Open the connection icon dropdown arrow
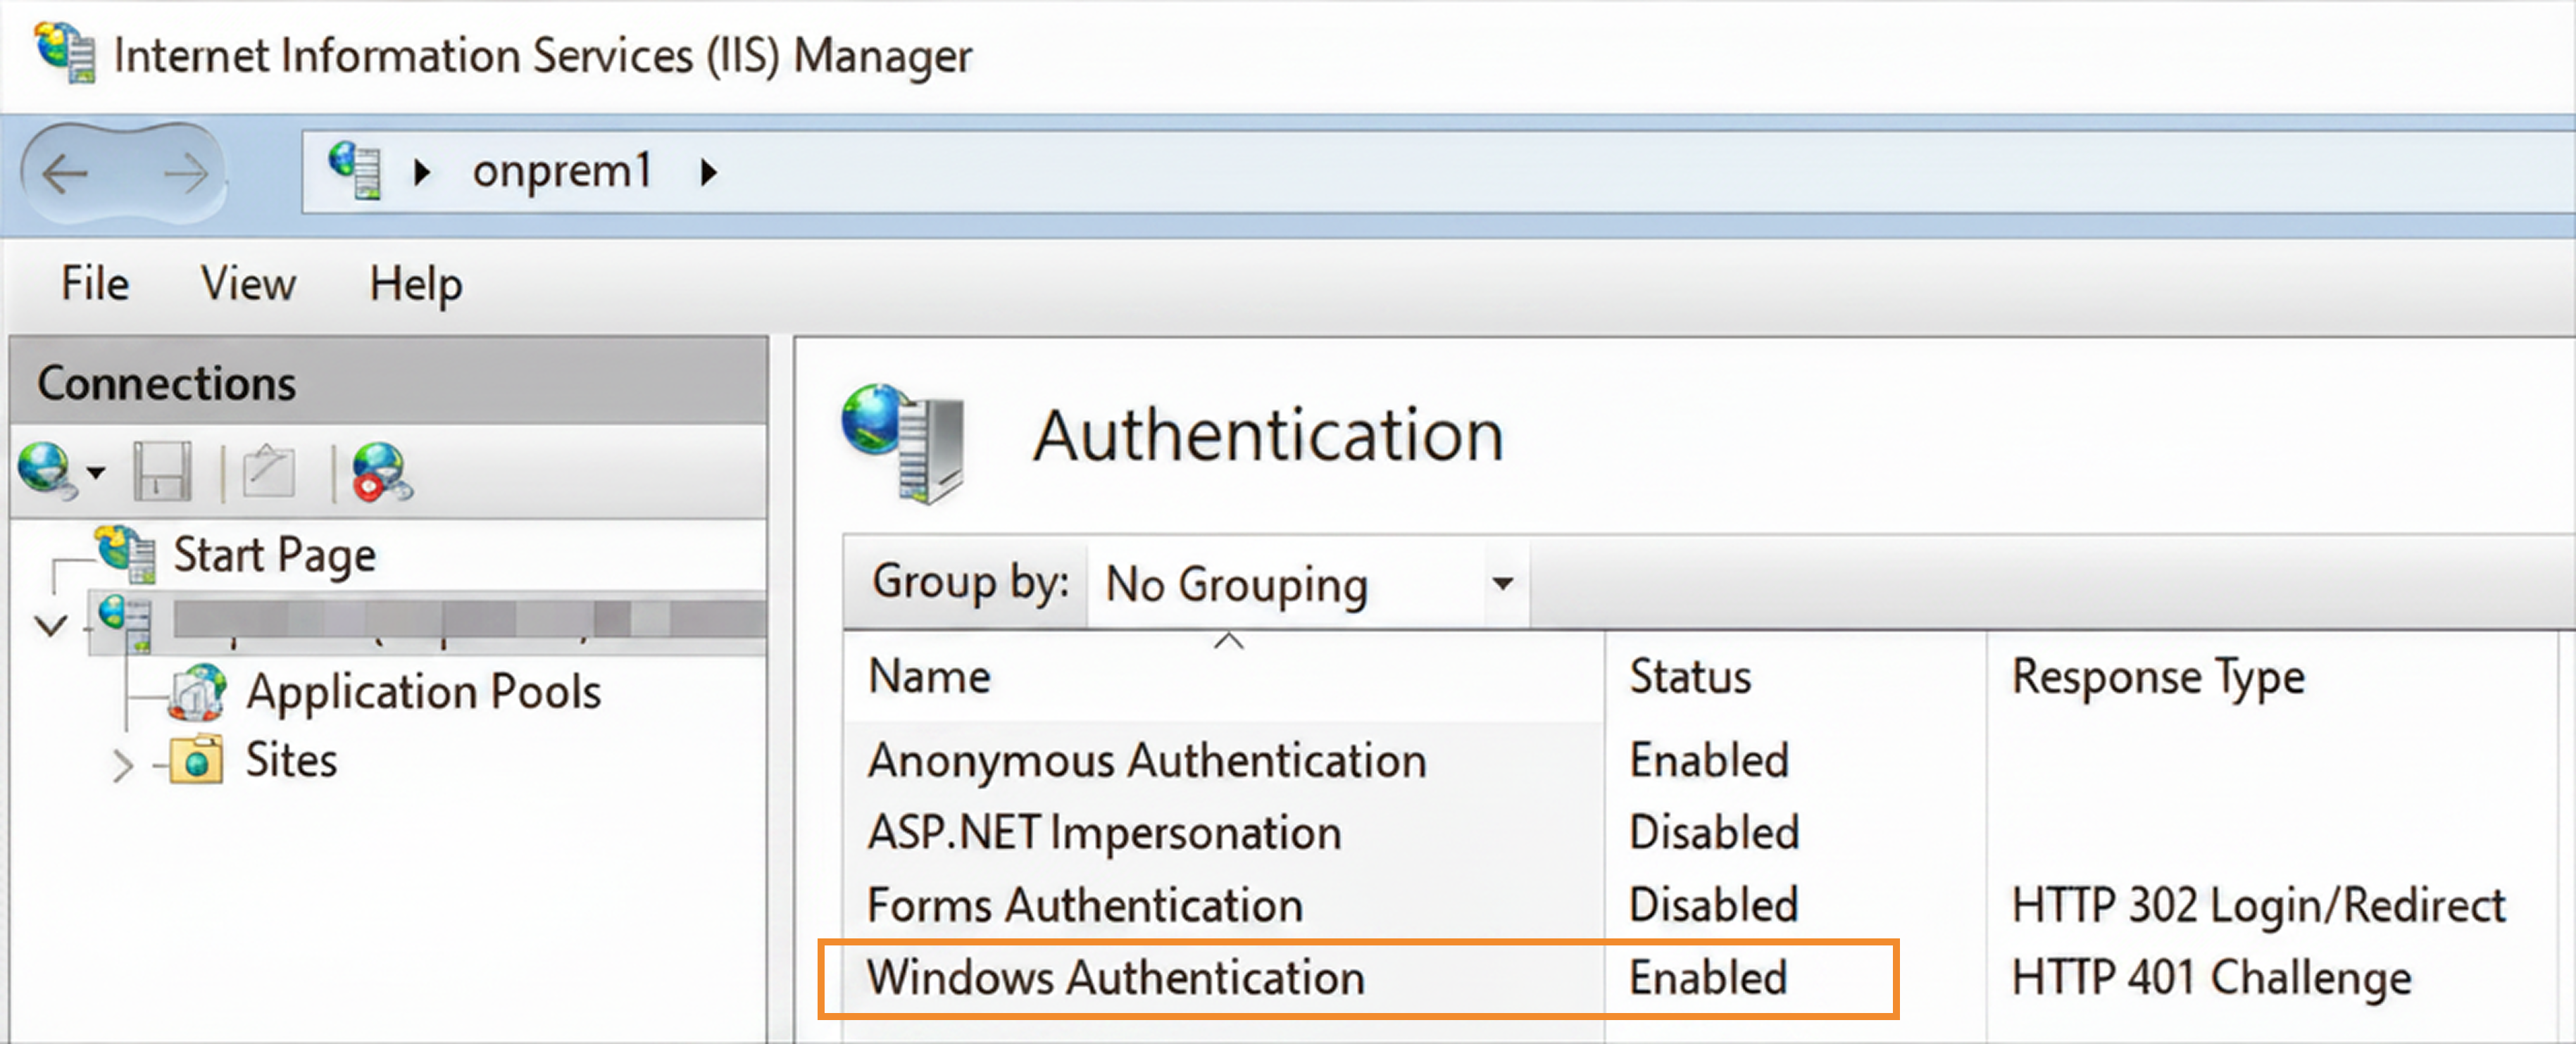 point(96,472)
